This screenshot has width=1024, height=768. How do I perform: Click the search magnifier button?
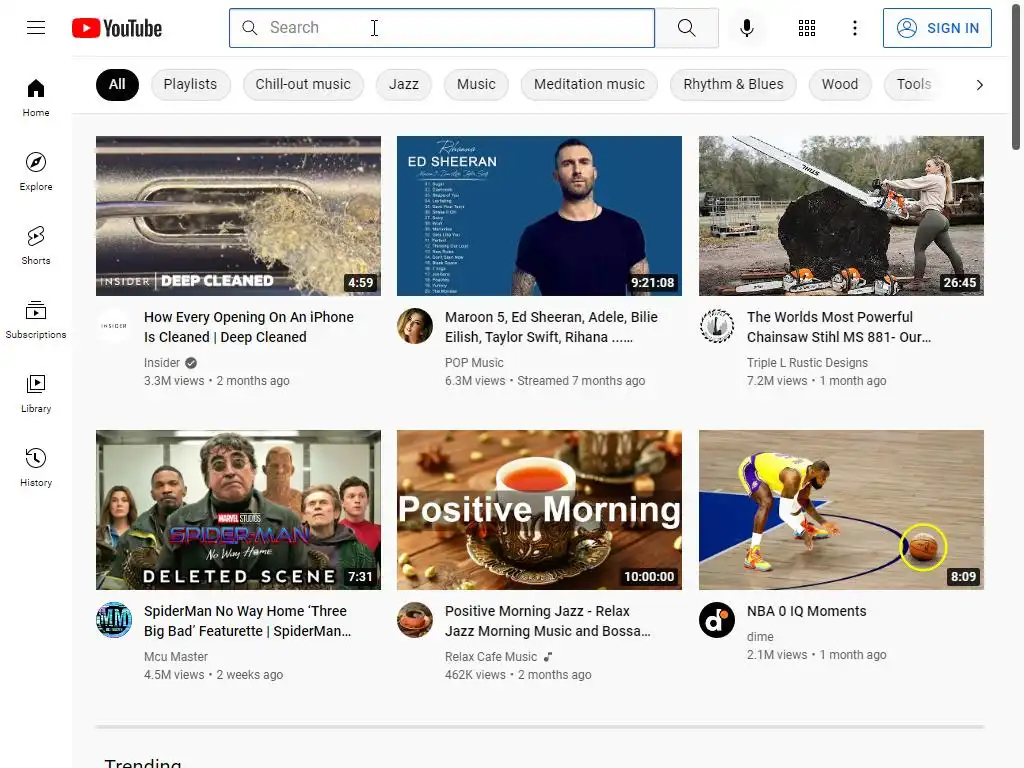coord(686,27)
